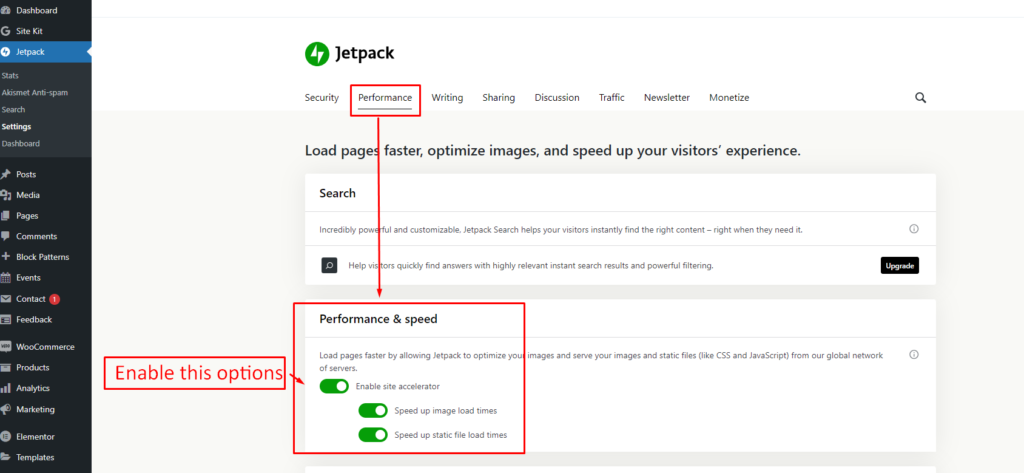
Task: Open Dashboard under Jetpack submenu
Action: pyautogui.click(x=21, y=144)
